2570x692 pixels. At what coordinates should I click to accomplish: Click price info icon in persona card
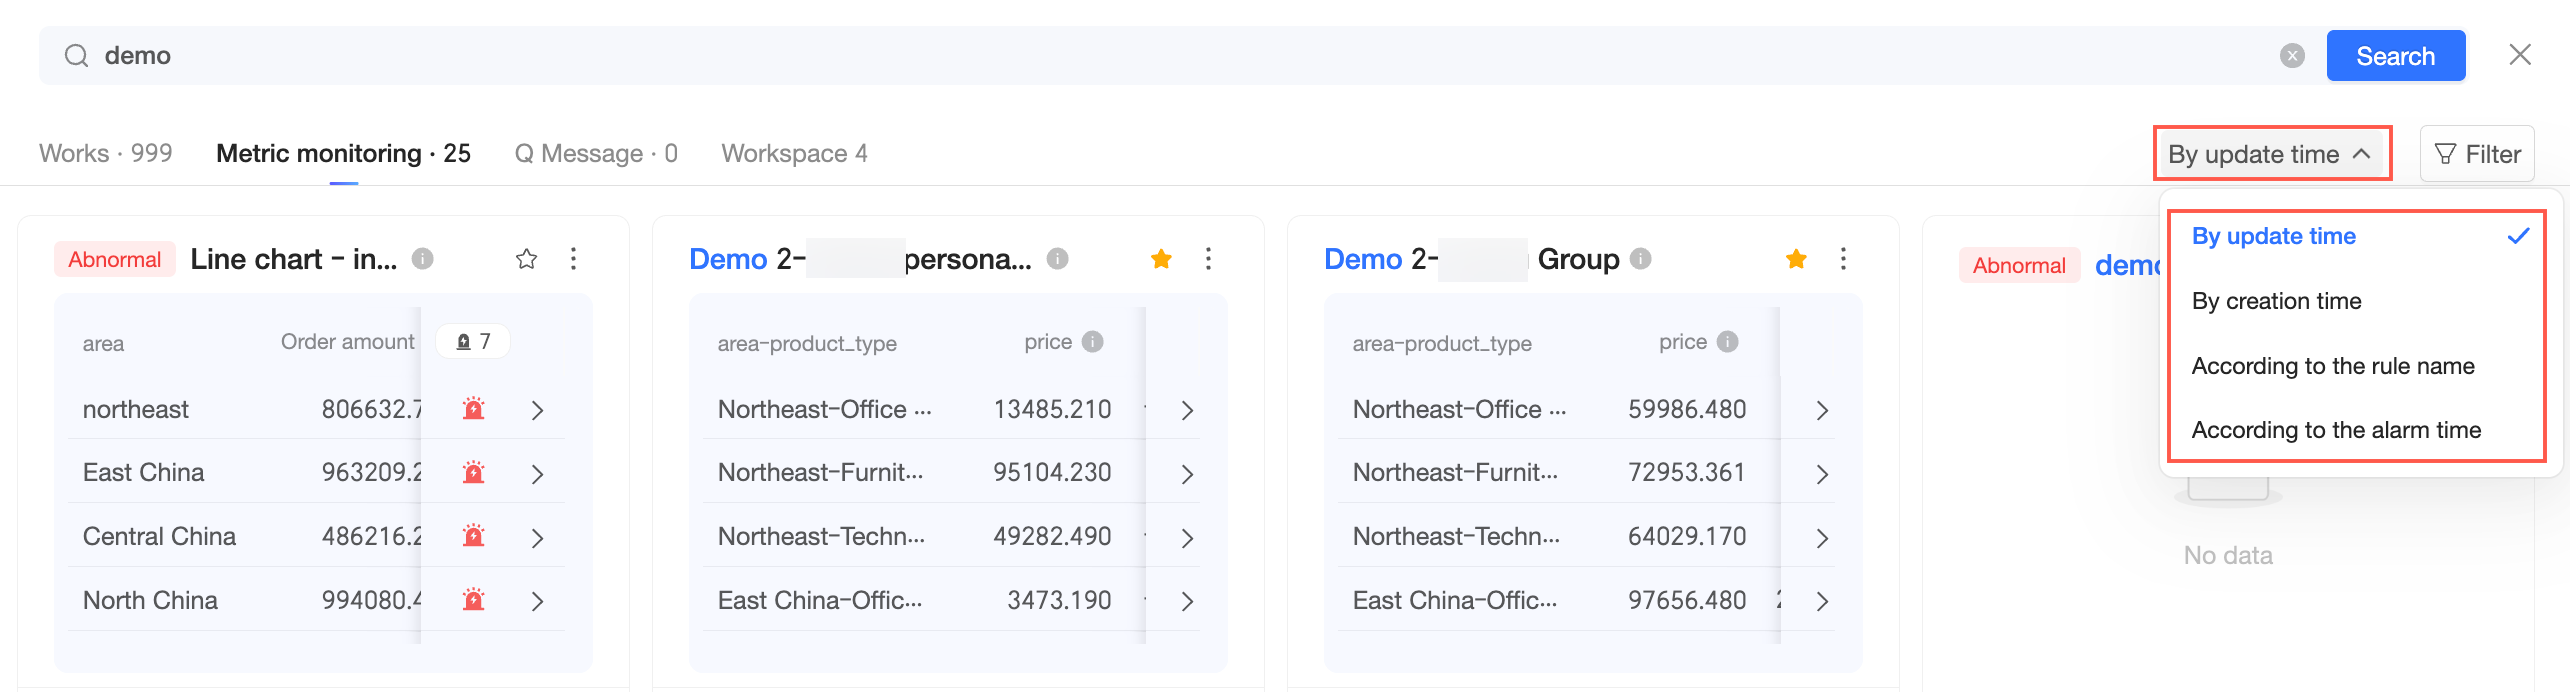click(x=1093, y=342)
